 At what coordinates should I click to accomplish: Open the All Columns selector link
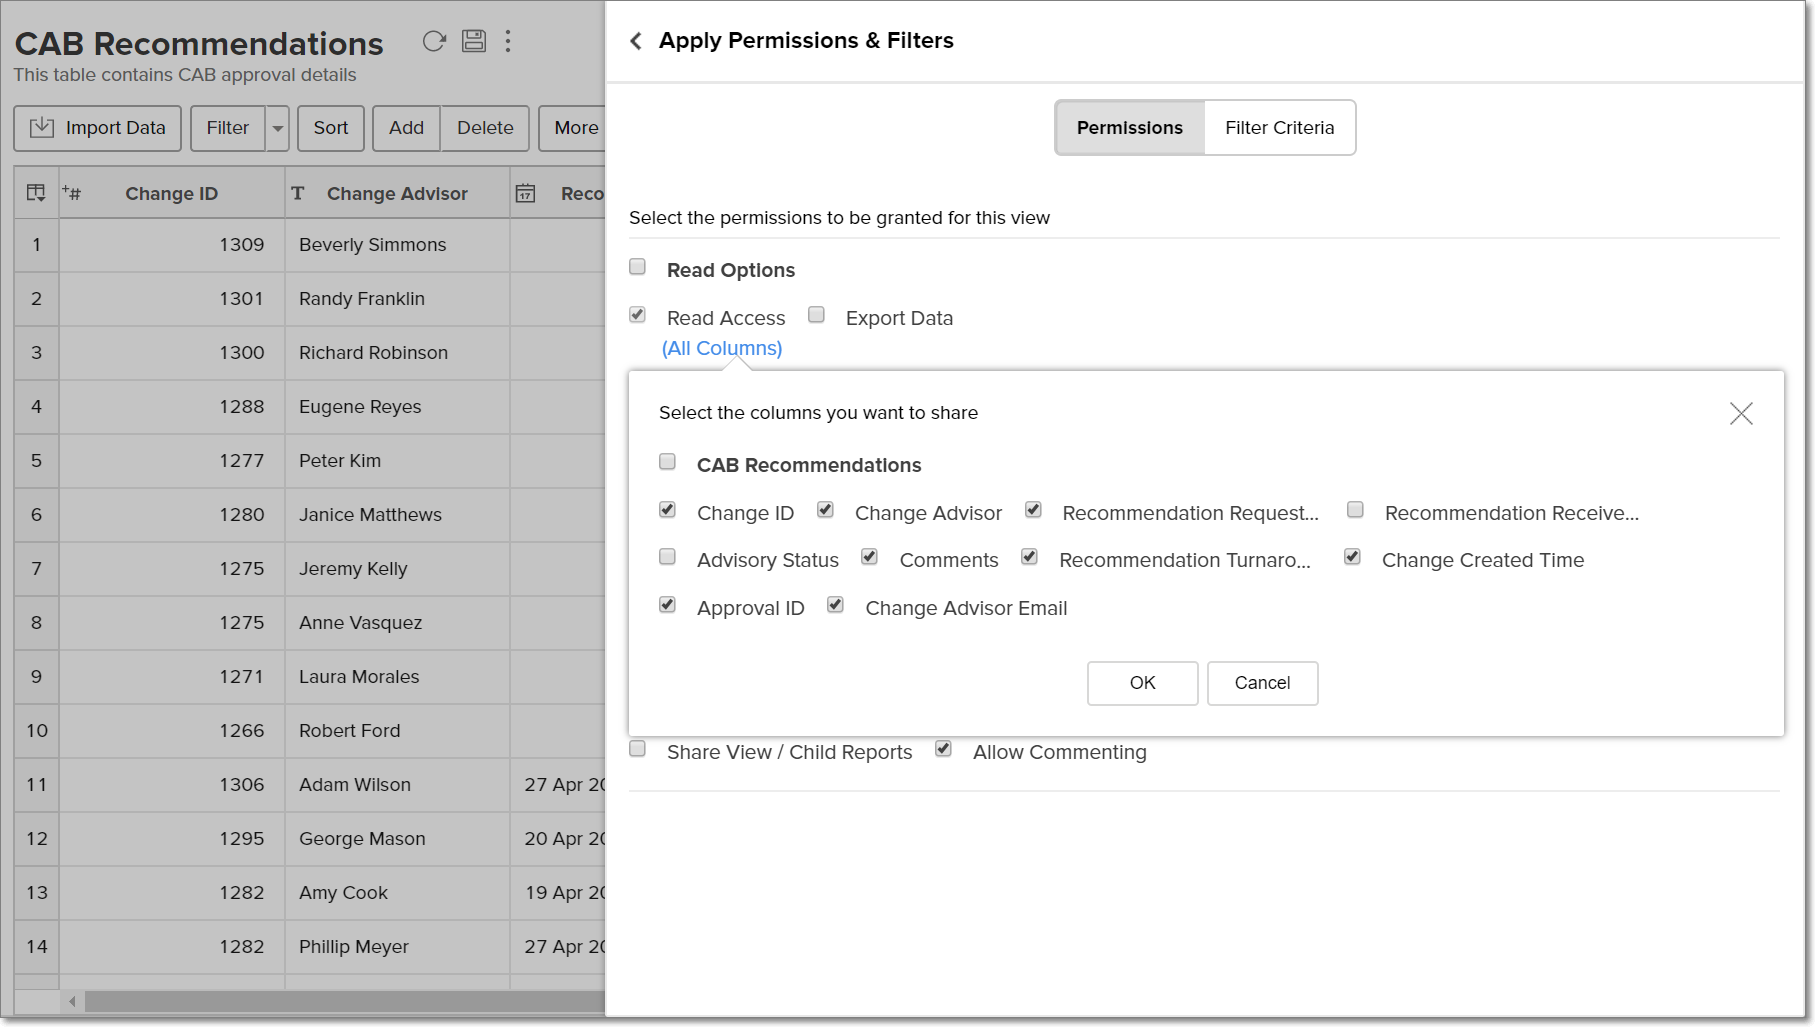tap(722, 348)
